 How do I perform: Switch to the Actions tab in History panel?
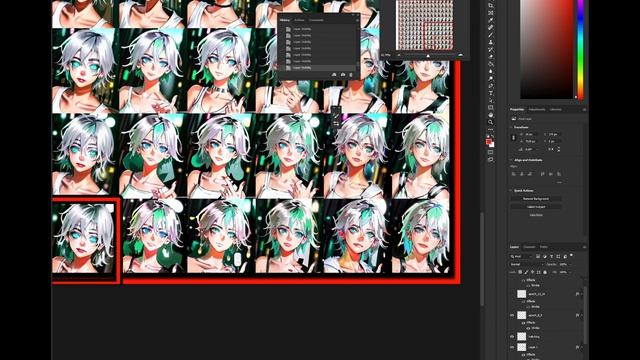coord(299,20)
